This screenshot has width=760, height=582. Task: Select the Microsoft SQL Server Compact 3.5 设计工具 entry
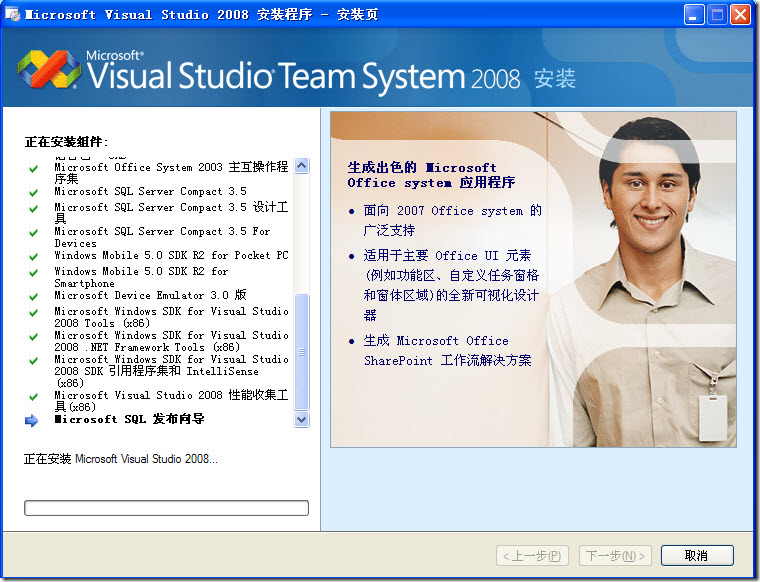172,213
